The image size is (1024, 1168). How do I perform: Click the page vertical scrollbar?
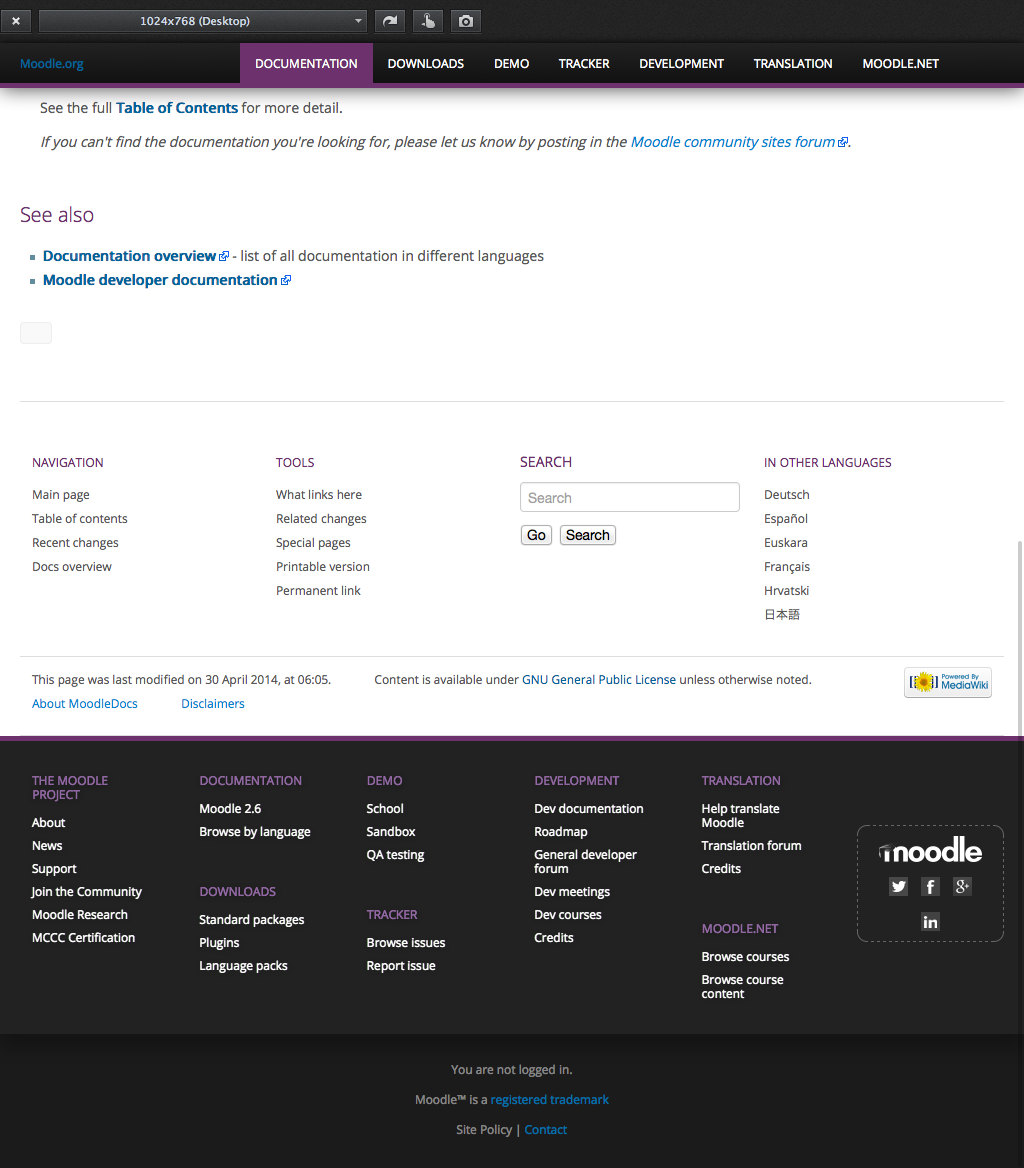(x=1020, y=638)
